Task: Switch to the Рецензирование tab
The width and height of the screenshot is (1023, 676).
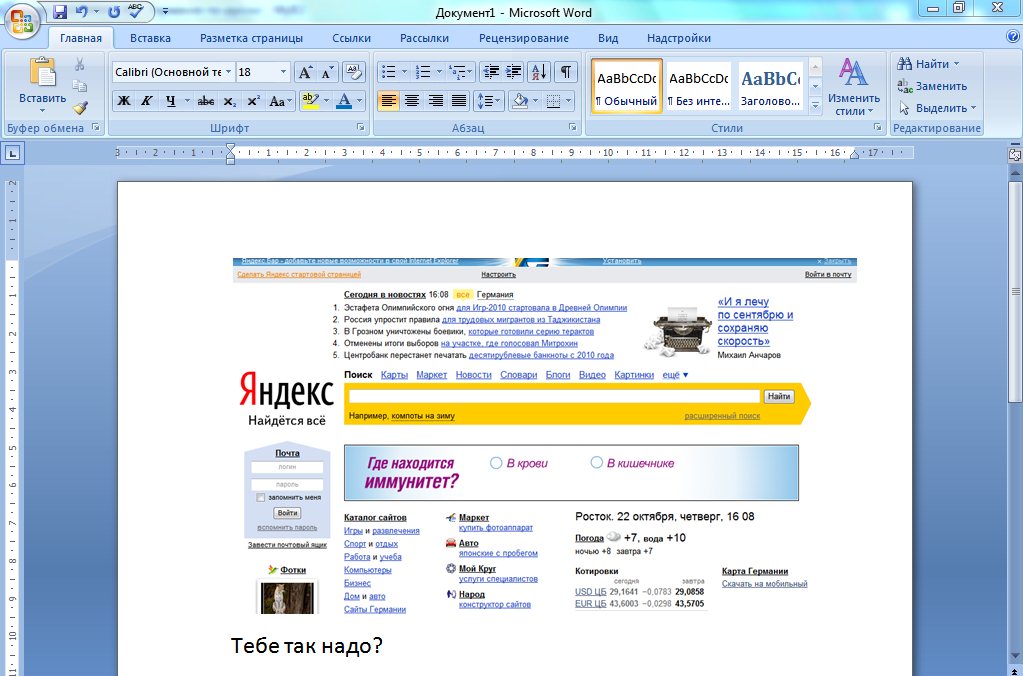Action: pos(524,38)
